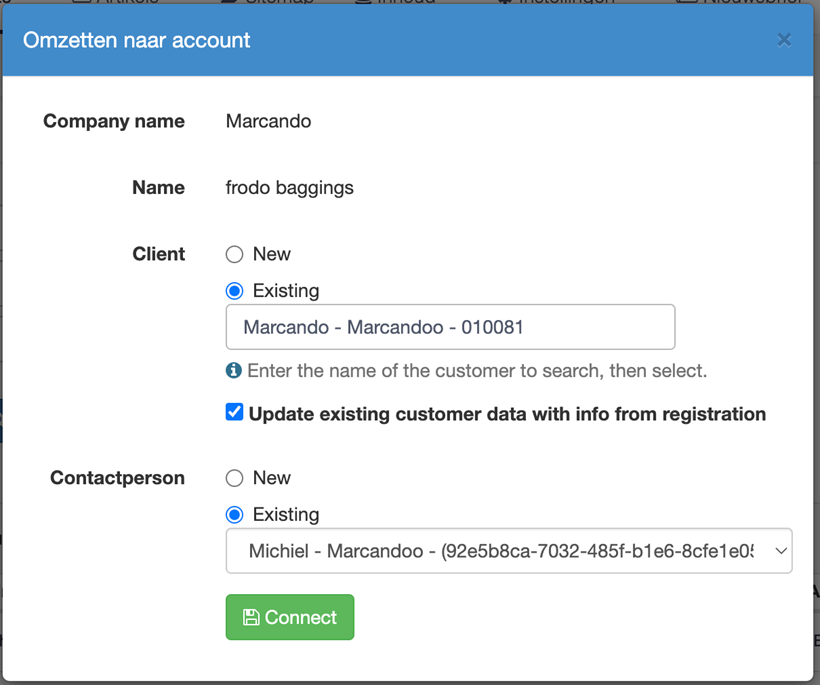Click the existing client search field
Image resolution: width=820 pixels, height=685 pixels.
click(x=450, y=327)
